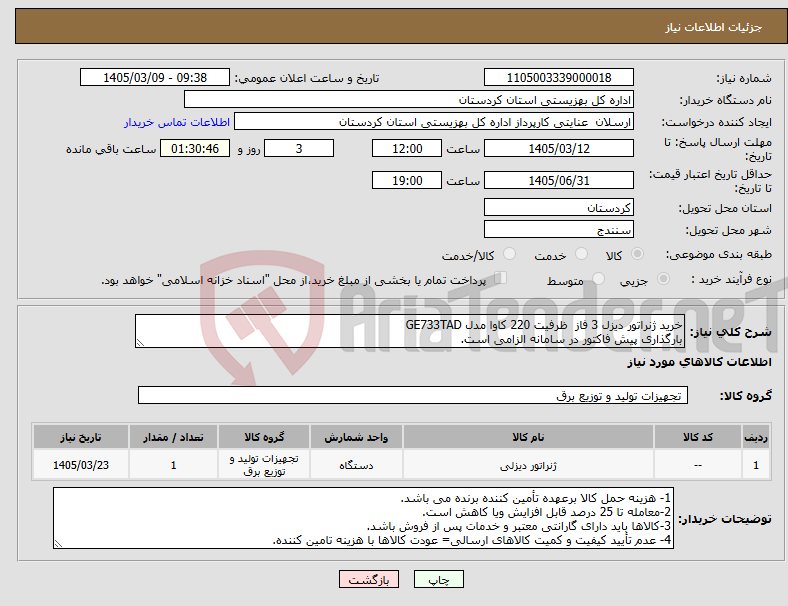788x606 pixels.
Task: Click the delivery province field کردستان
Action: coord(558,207)
